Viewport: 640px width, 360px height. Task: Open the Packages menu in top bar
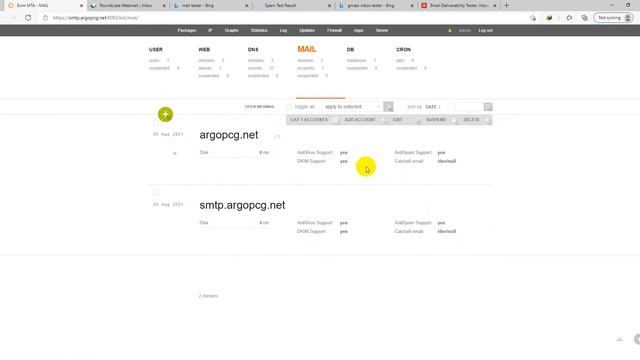(187, 30)
